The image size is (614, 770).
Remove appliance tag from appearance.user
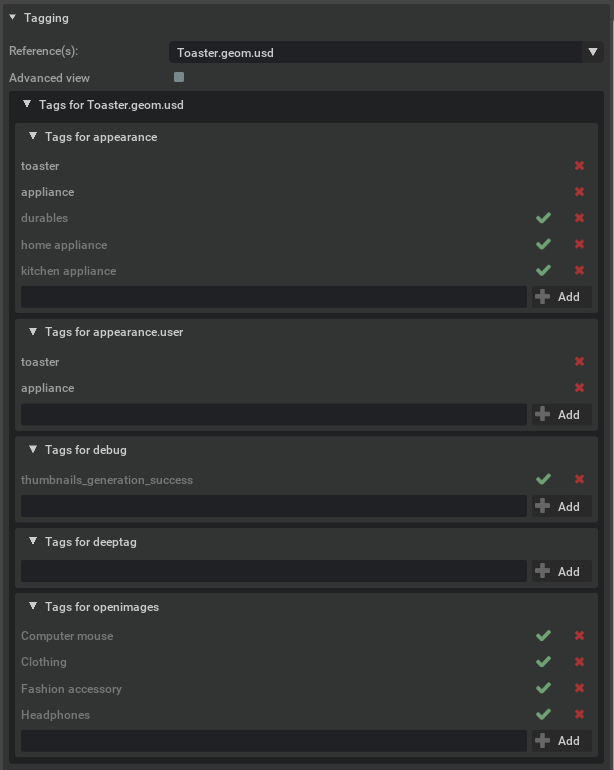tap(579, 388)
